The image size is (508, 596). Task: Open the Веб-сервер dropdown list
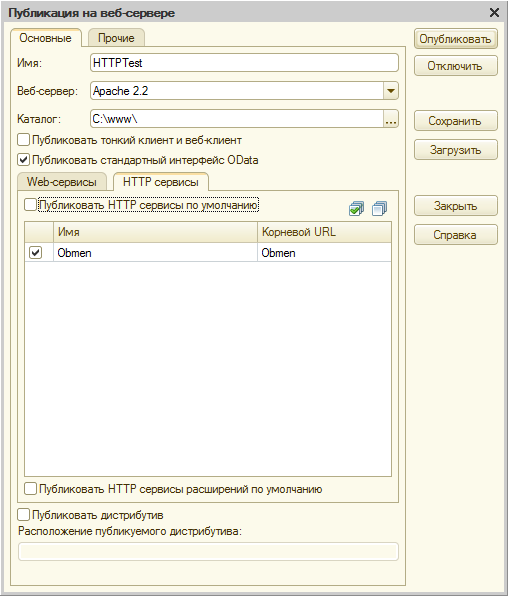[391, 91]
